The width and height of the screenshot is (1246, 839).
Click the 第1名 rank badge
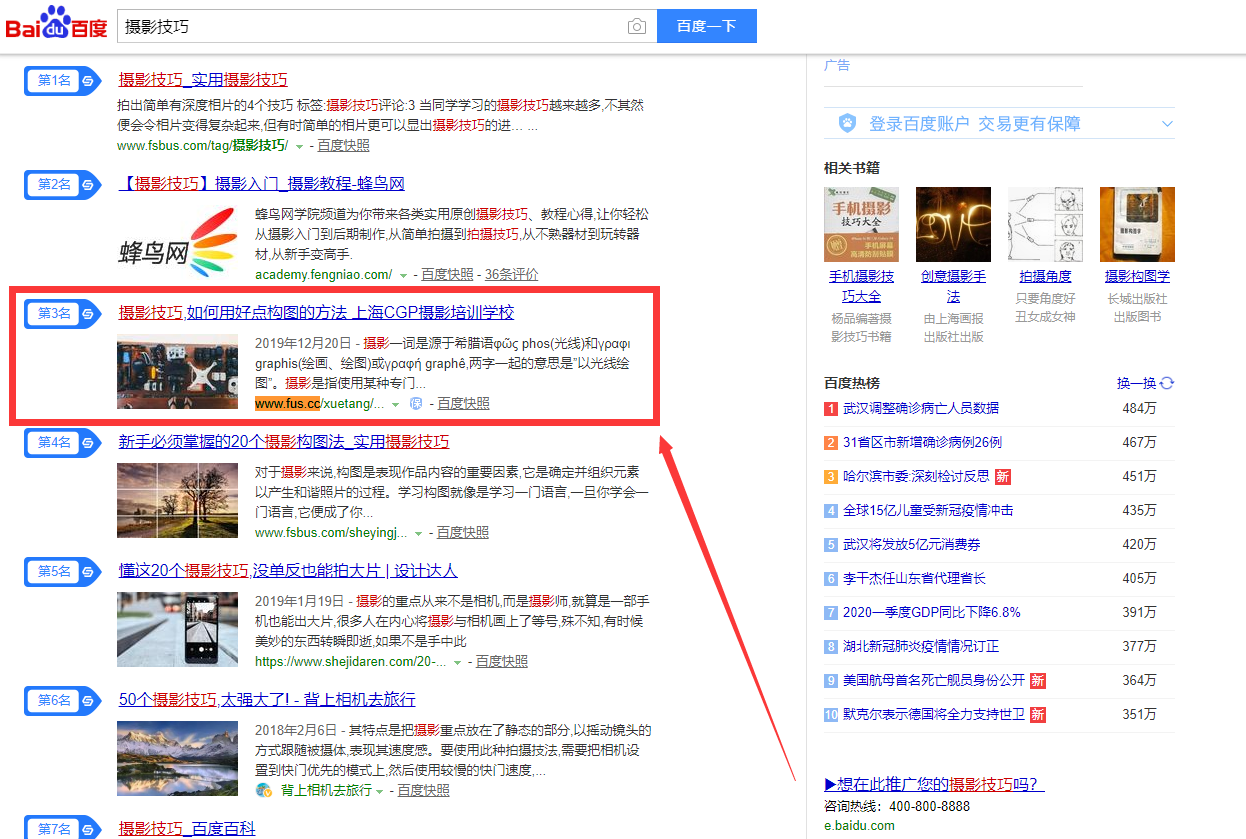[x=63, y=81]
